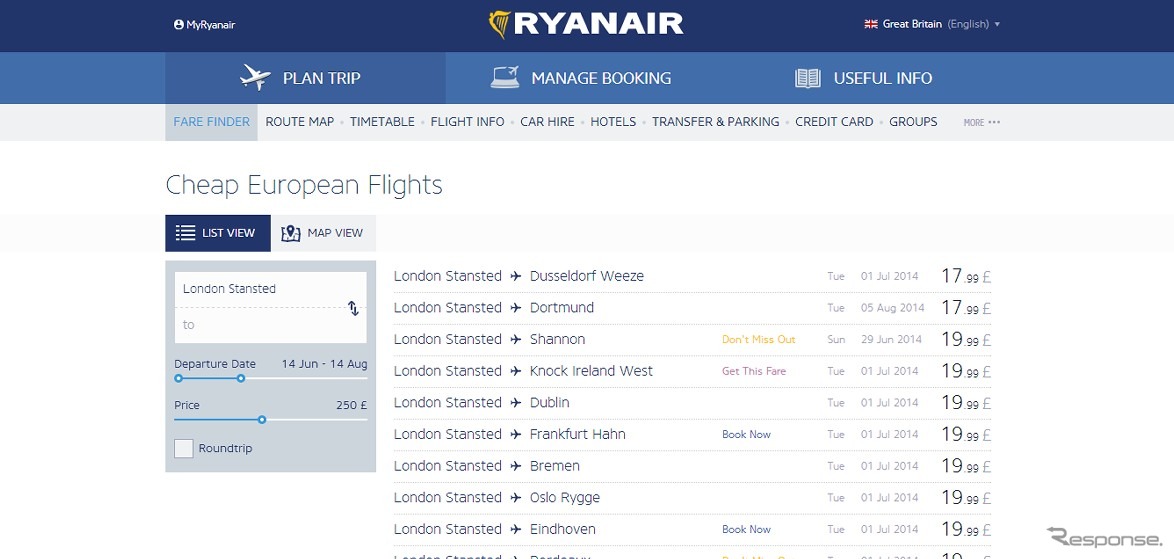Image resolution: width=1174 pixels, height=559 pixels.
Task: Go to Hotels page
Action: click(613, 122)
